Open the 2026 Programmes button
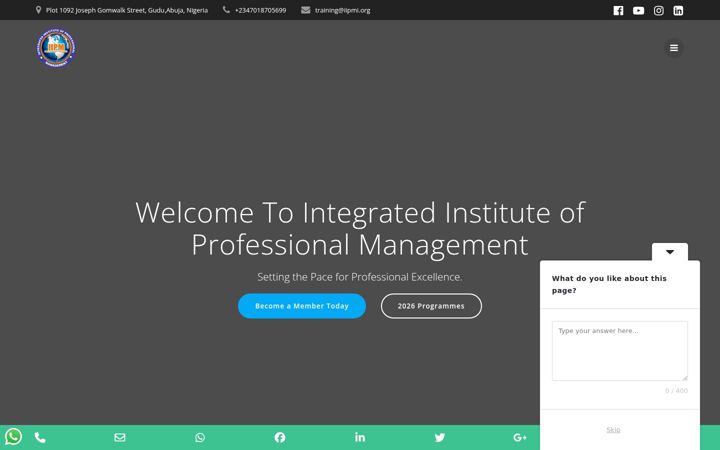The width and height of the screenshot is (720, 450). [x=431, y=306]
